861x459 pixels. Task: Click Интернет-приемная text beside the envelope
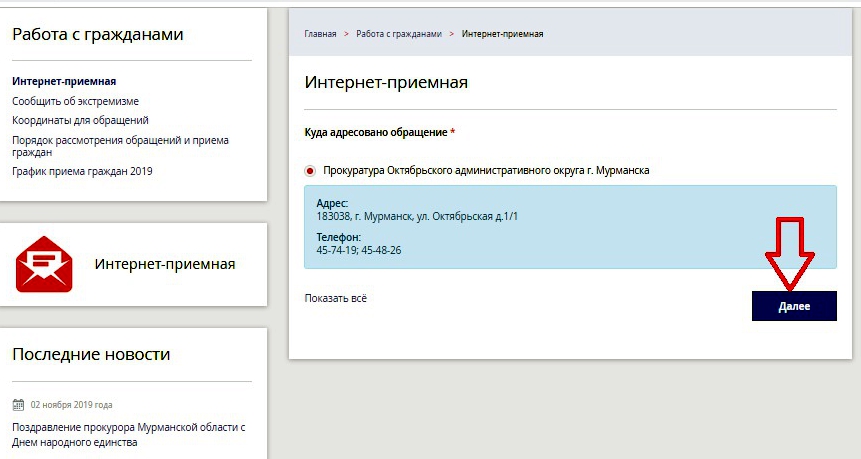[x=165, y=264]
